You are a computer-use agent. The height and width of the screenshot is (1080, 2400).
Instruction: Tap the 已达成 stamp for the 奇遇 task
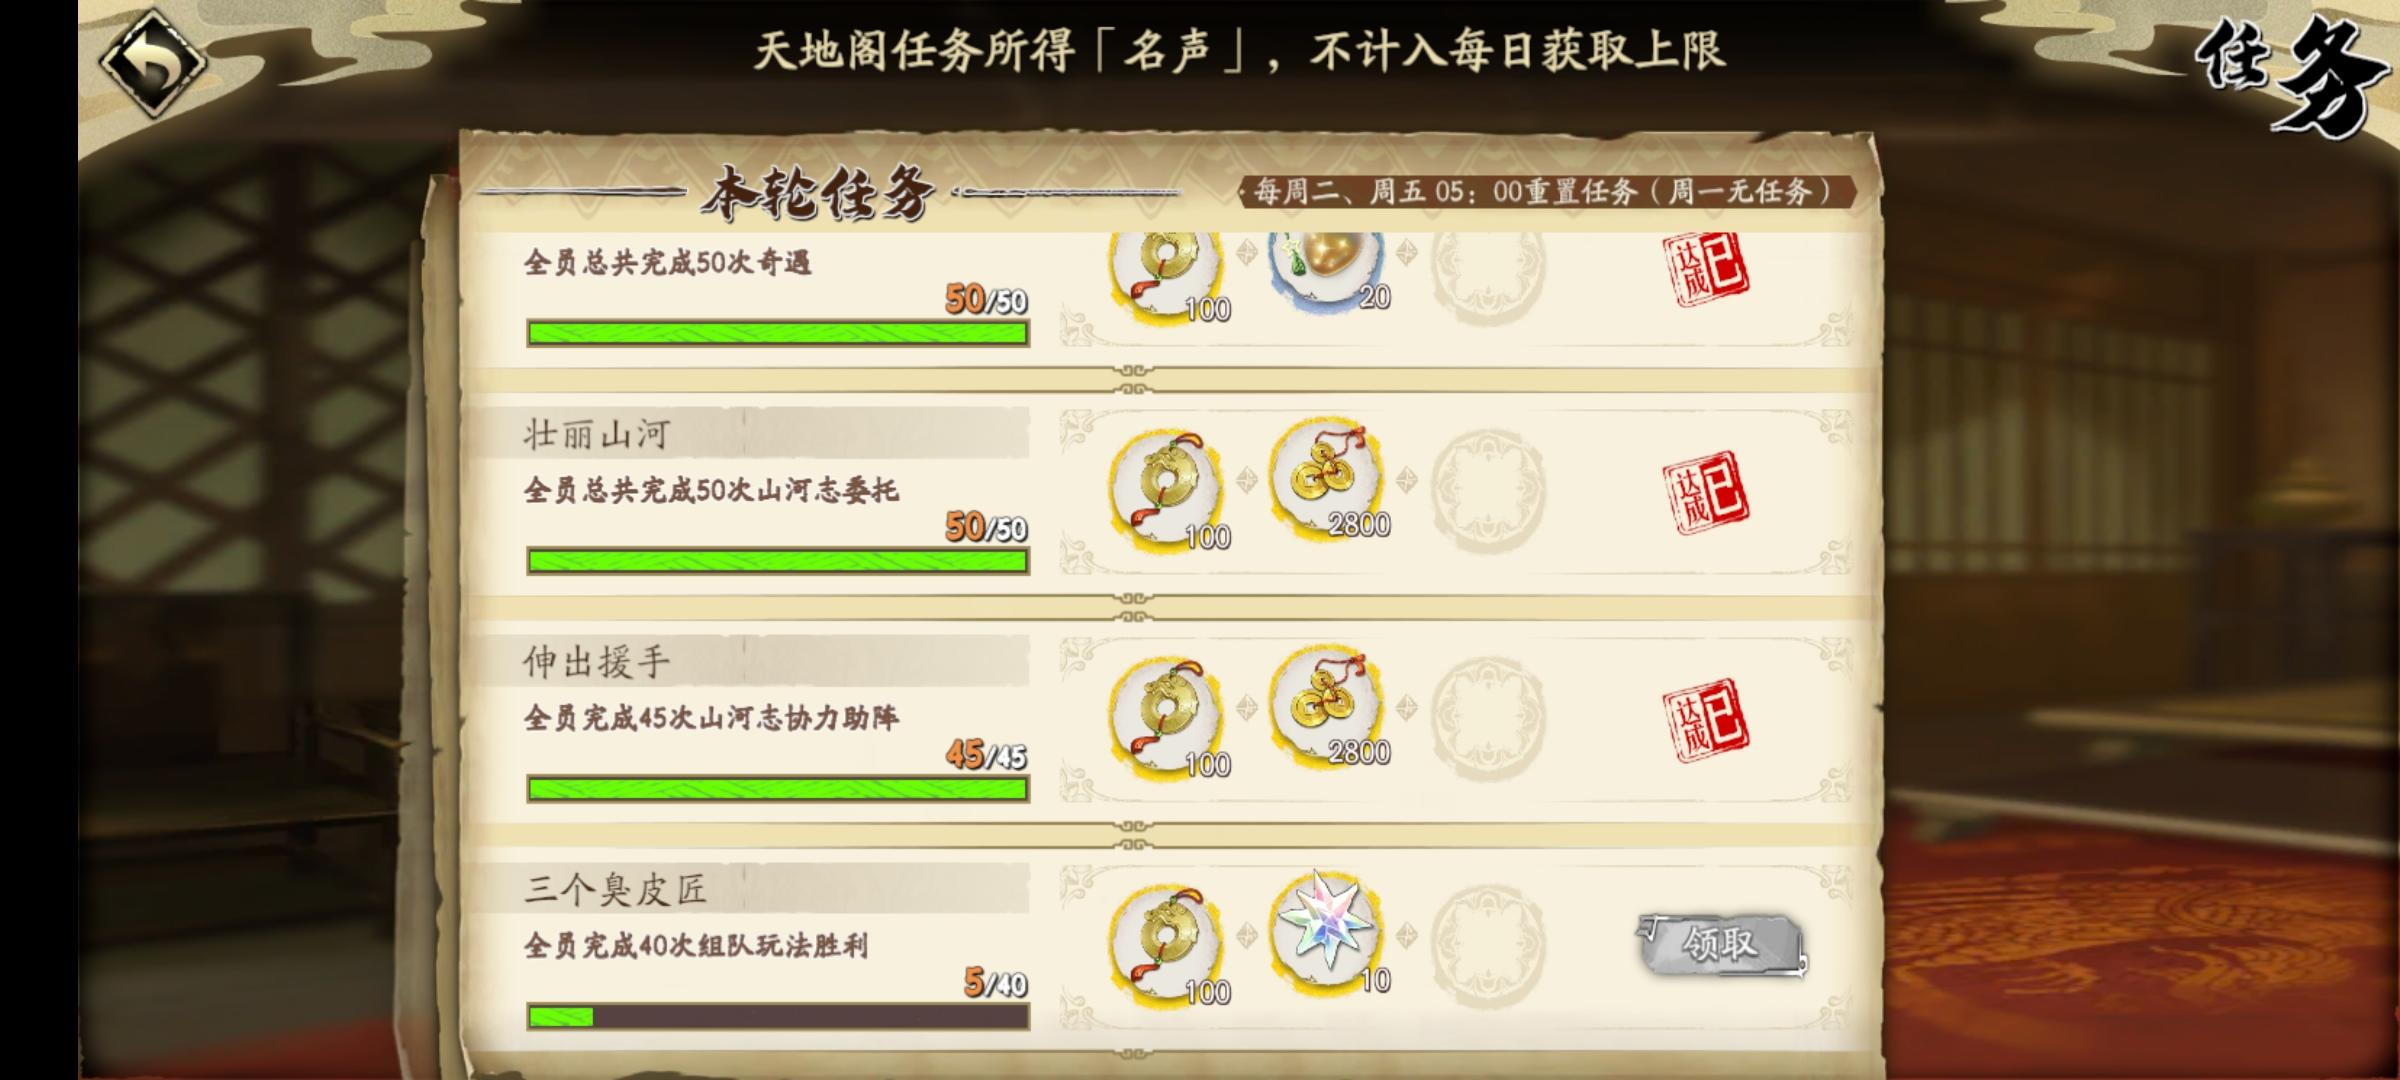[x=1706, y=268]
